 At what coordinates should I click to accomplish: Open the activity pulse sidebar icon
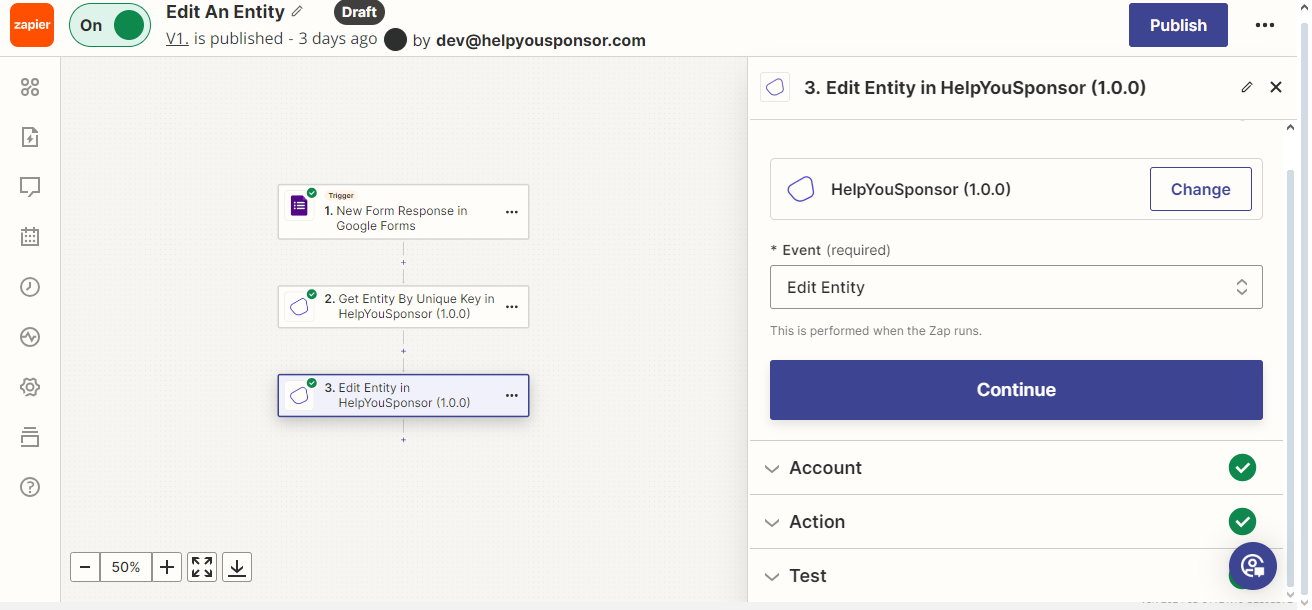click(x=30, y=337)
